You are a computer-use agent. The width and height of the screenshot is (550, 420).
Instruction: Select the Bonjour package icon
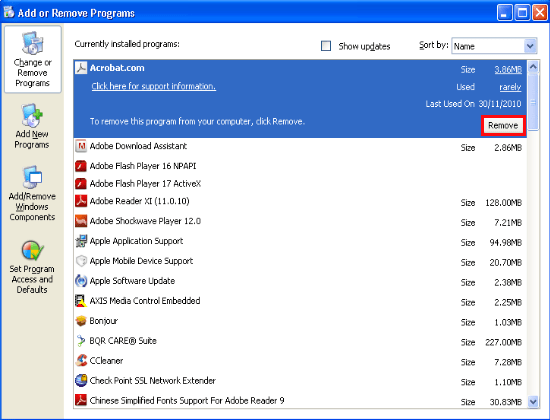81,321
